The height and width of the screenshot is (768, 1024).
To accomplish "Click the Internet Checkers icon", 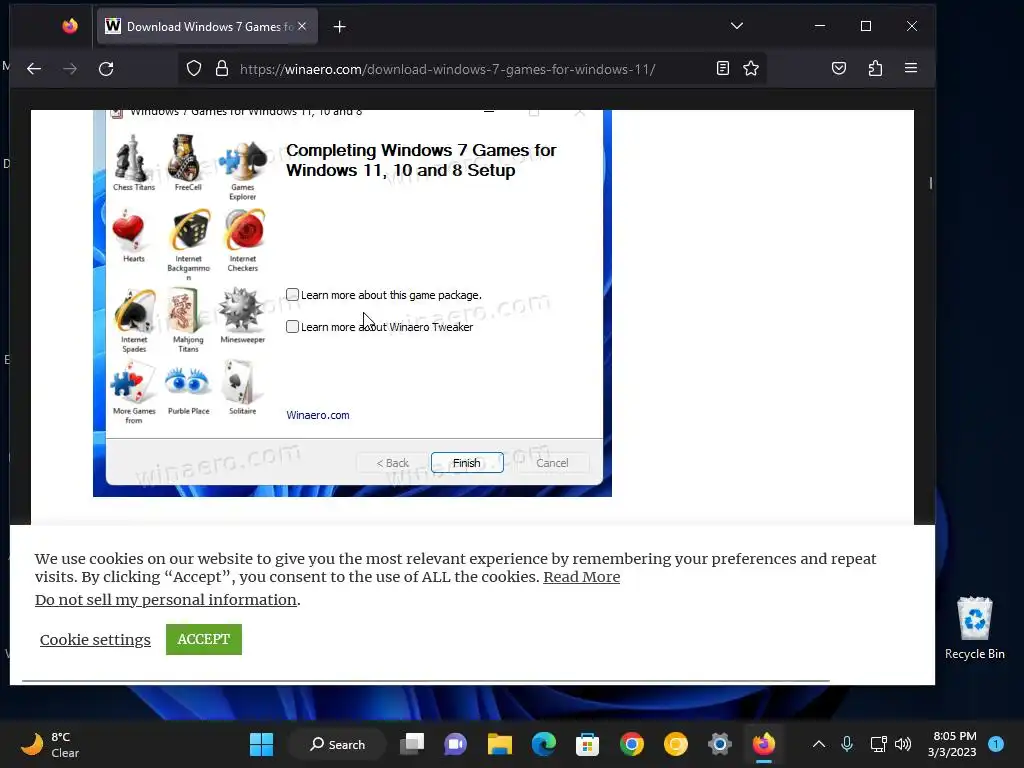I will point(242,240).
